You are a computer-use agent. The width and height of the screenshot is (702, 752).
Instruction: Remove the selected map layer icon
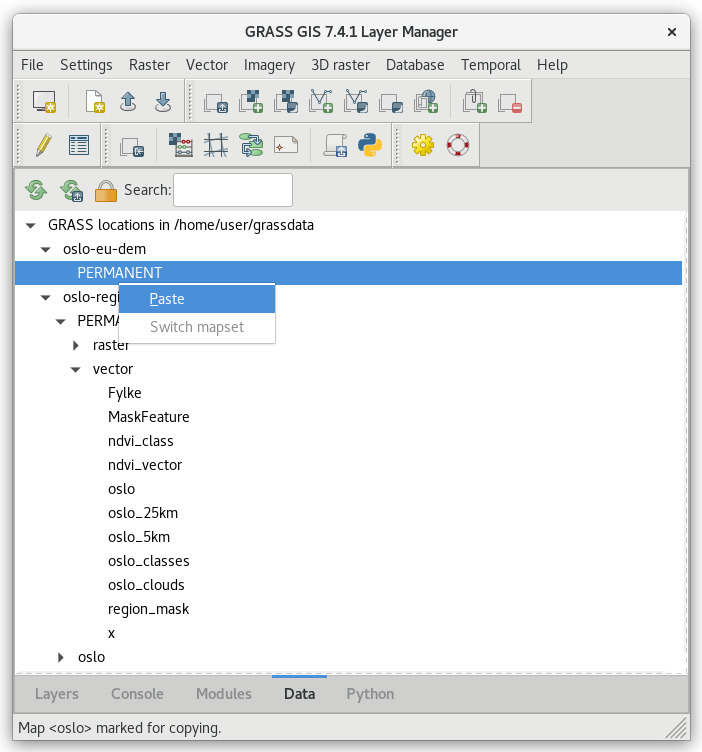coord(510,102)
